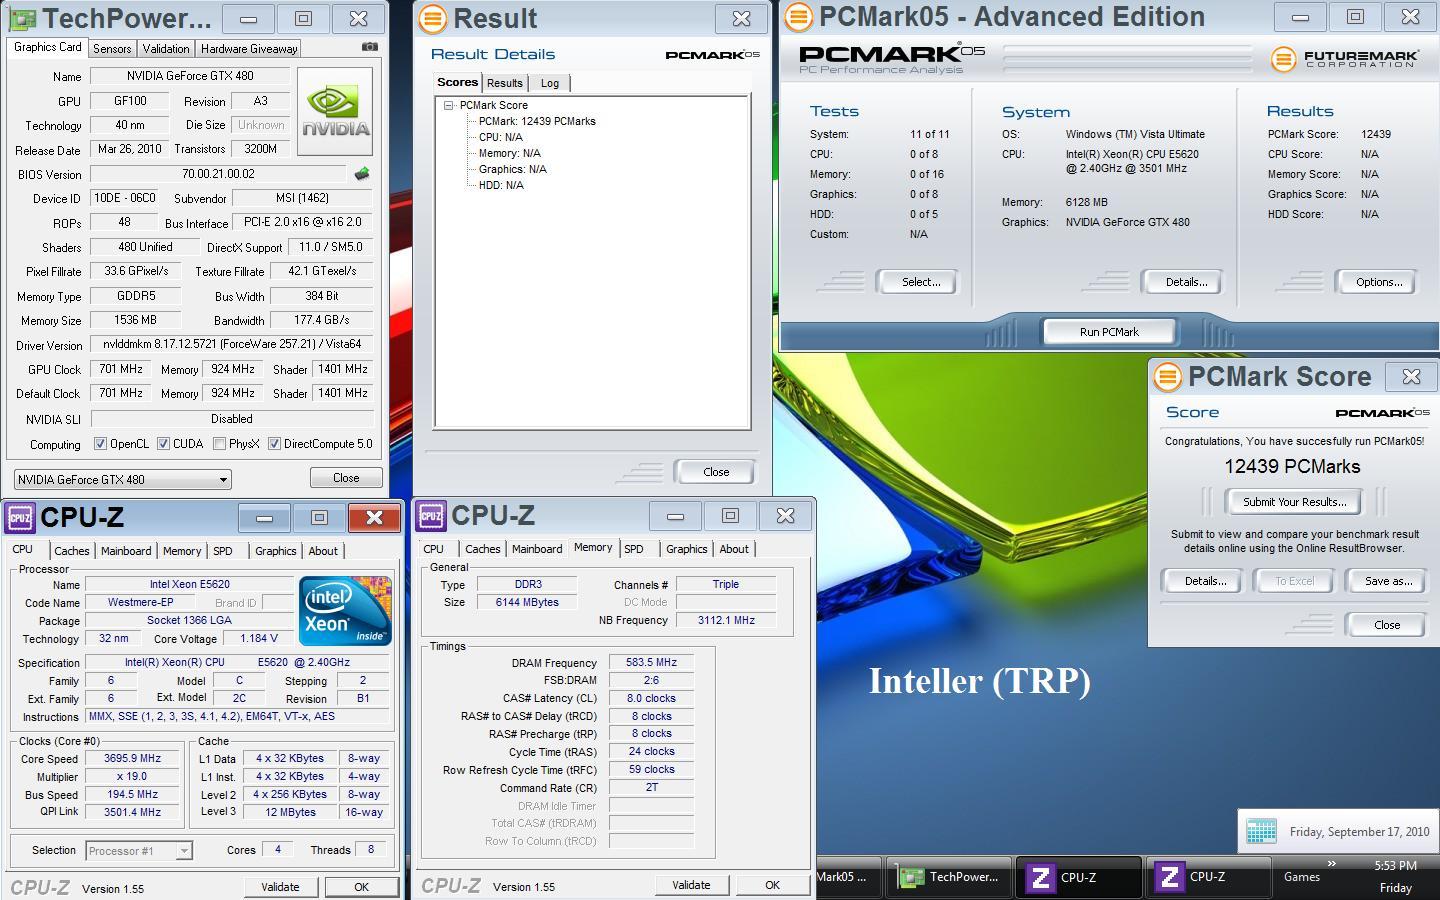Click orange icon in PCMark Score title bar
Screen dimensions: 1440x900
click(1167, 377)
